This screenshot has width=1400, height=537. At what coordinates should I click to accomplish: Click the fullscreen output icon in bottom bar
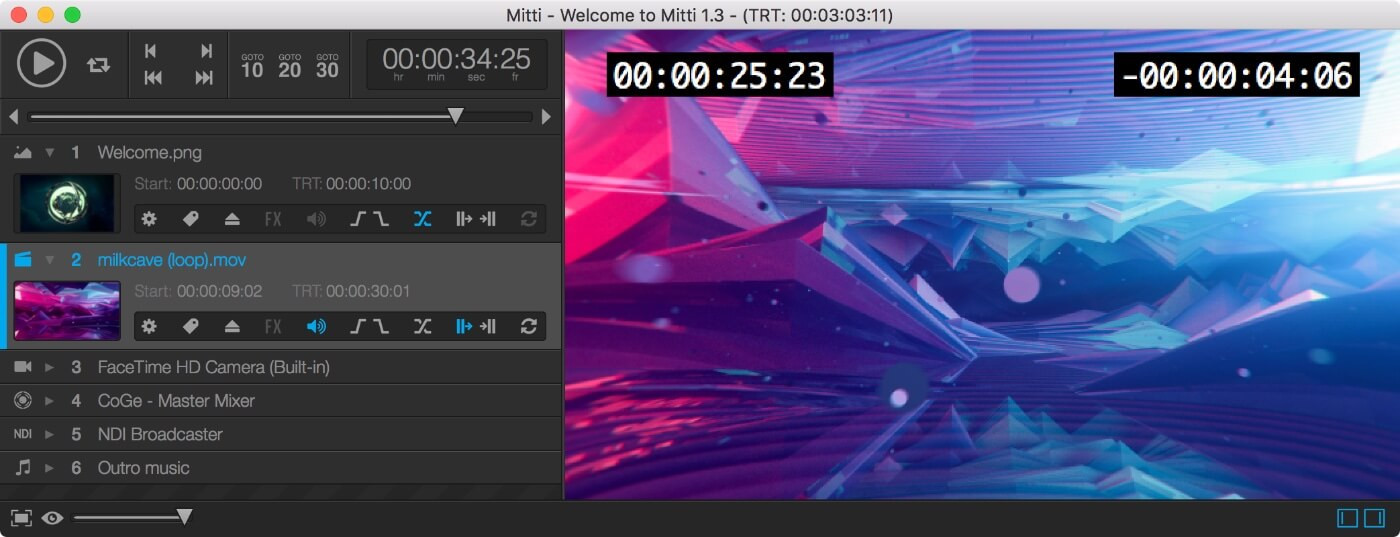21,518
